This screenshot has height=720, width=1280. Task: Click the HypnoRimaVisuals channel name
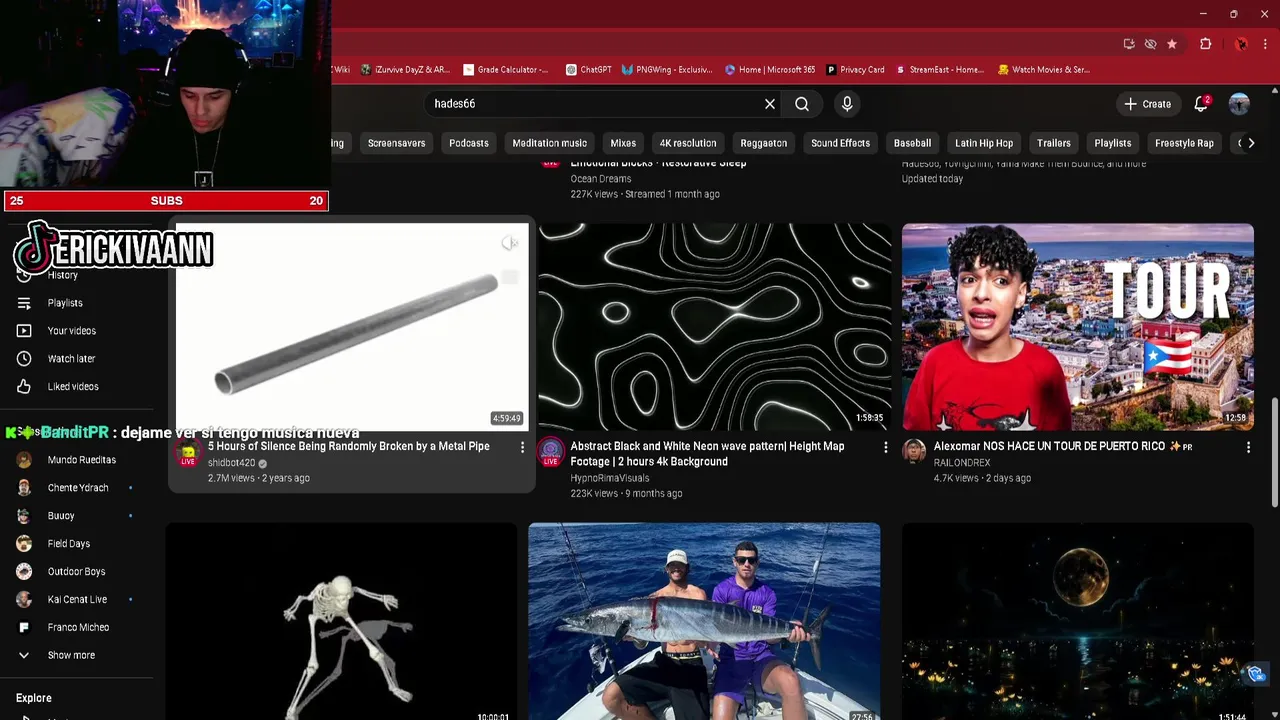click(610, 478)
